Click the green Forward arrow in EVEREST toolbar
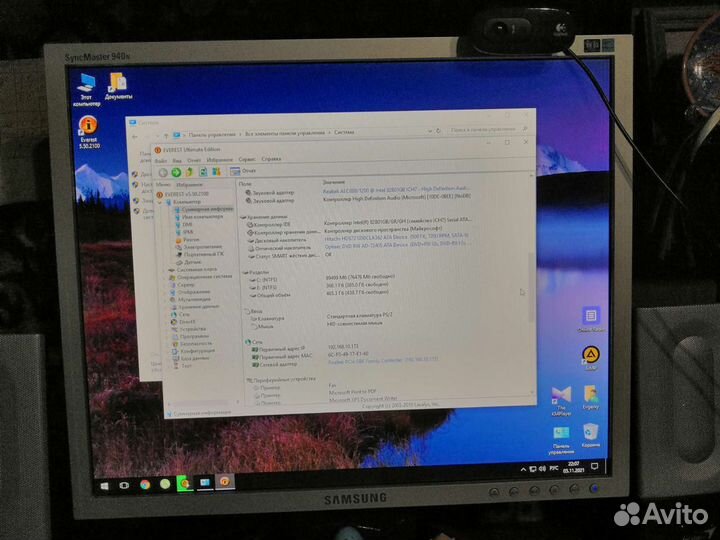This screenshot has height=540, width=720. coord(176,173)
